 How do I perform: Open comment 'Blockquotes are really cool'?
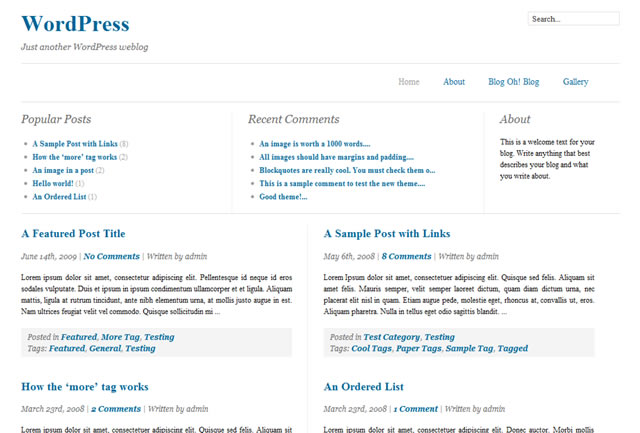tap(347, 170)
